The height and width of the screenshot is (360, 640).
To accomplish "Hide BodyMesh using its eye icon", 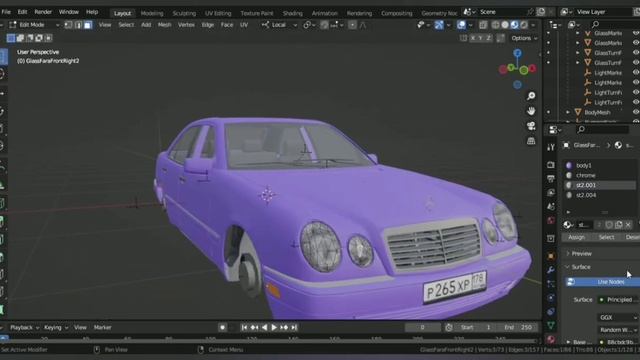I will (636, 112).
